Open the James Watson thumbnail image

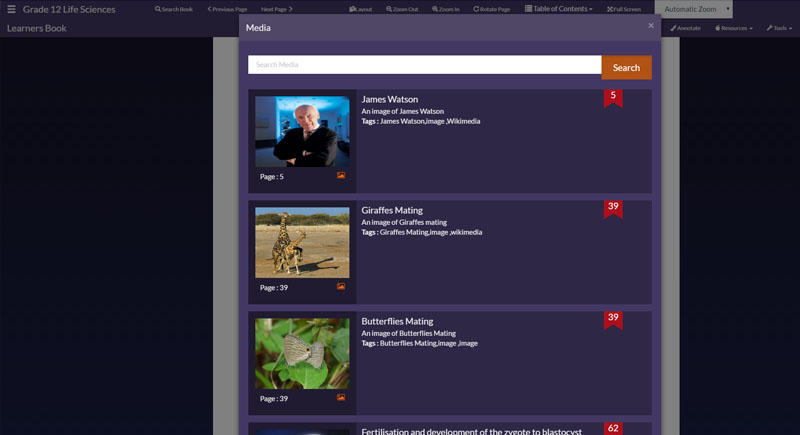[x=302, y=132]
